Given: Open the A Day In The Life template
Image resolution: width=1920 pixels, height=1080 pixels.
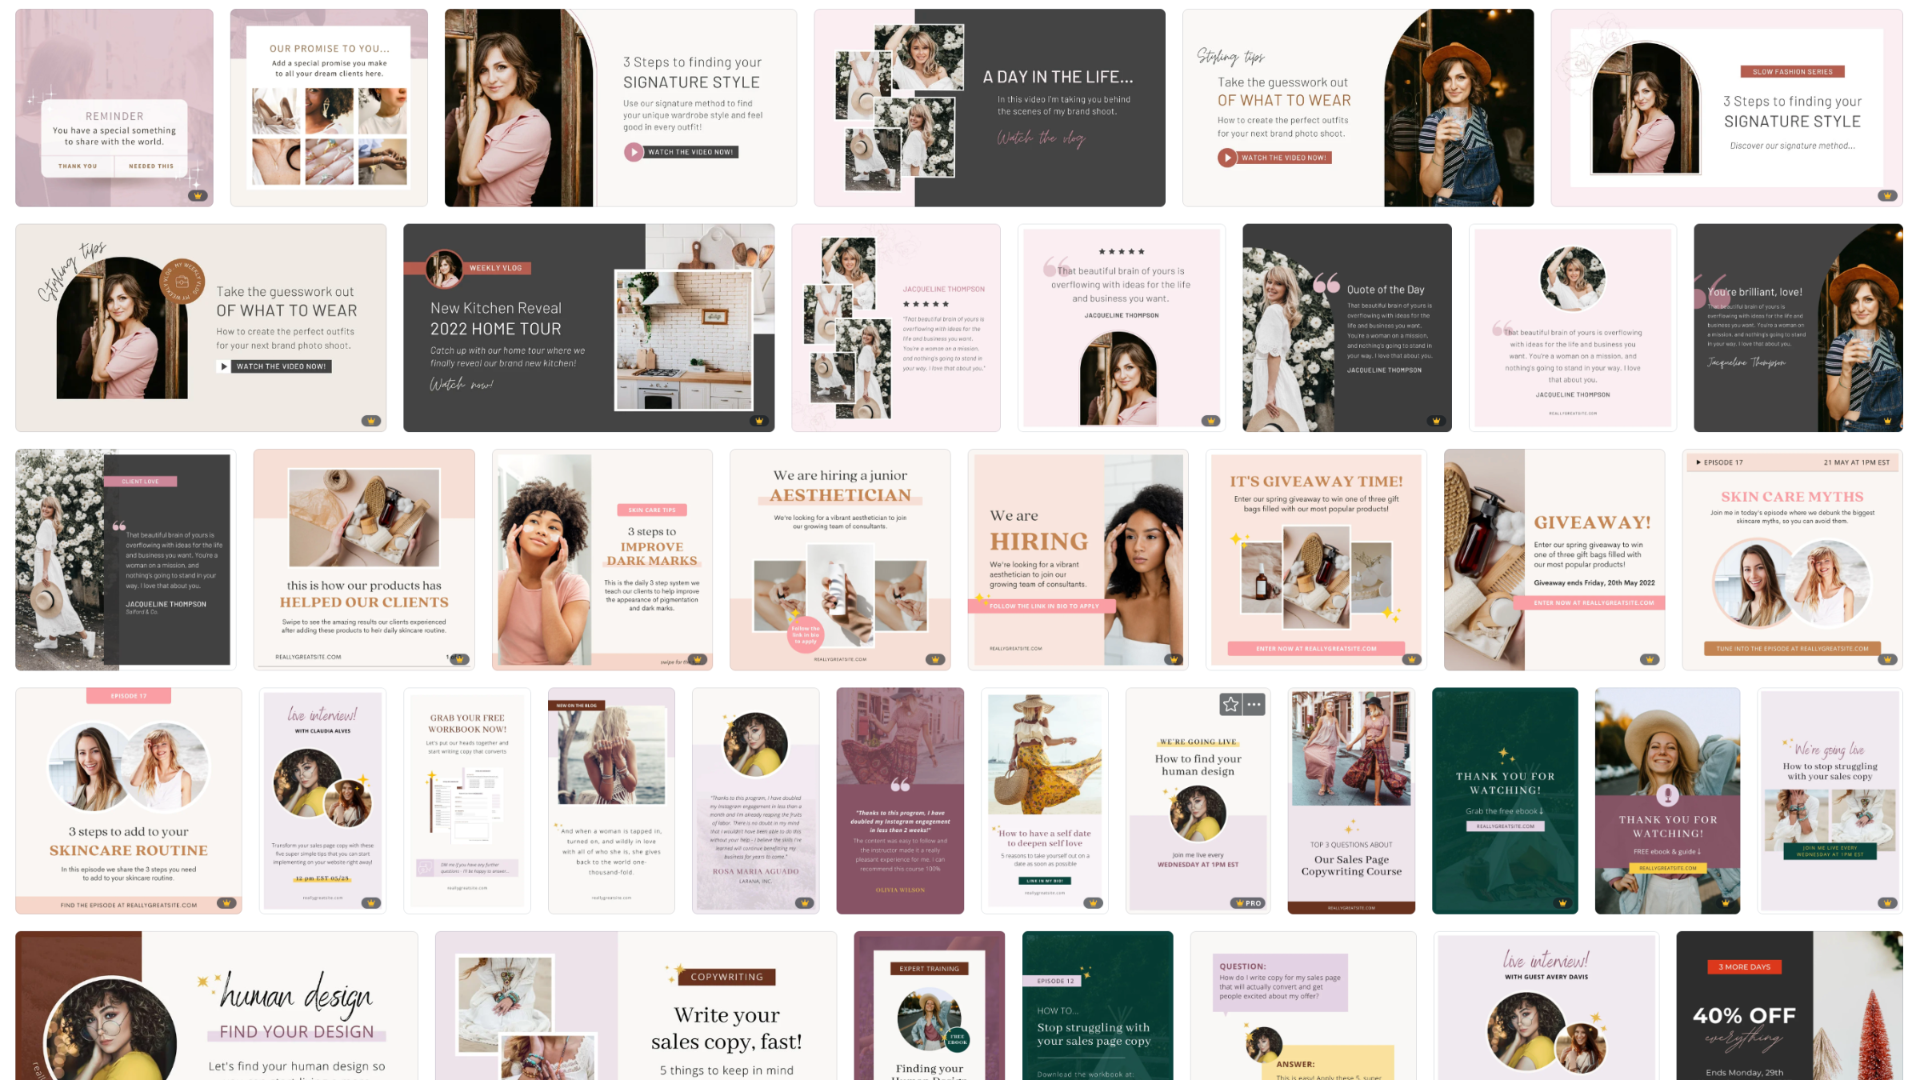Looking at the screenshot, I should click(x=989, y=108).
